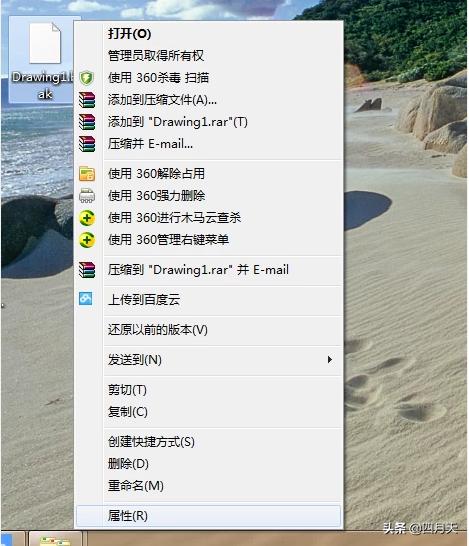Viewport: 469px width, 546px height.
Task: Click the 360强力删除 shredder icon
Action: [87, 196]
